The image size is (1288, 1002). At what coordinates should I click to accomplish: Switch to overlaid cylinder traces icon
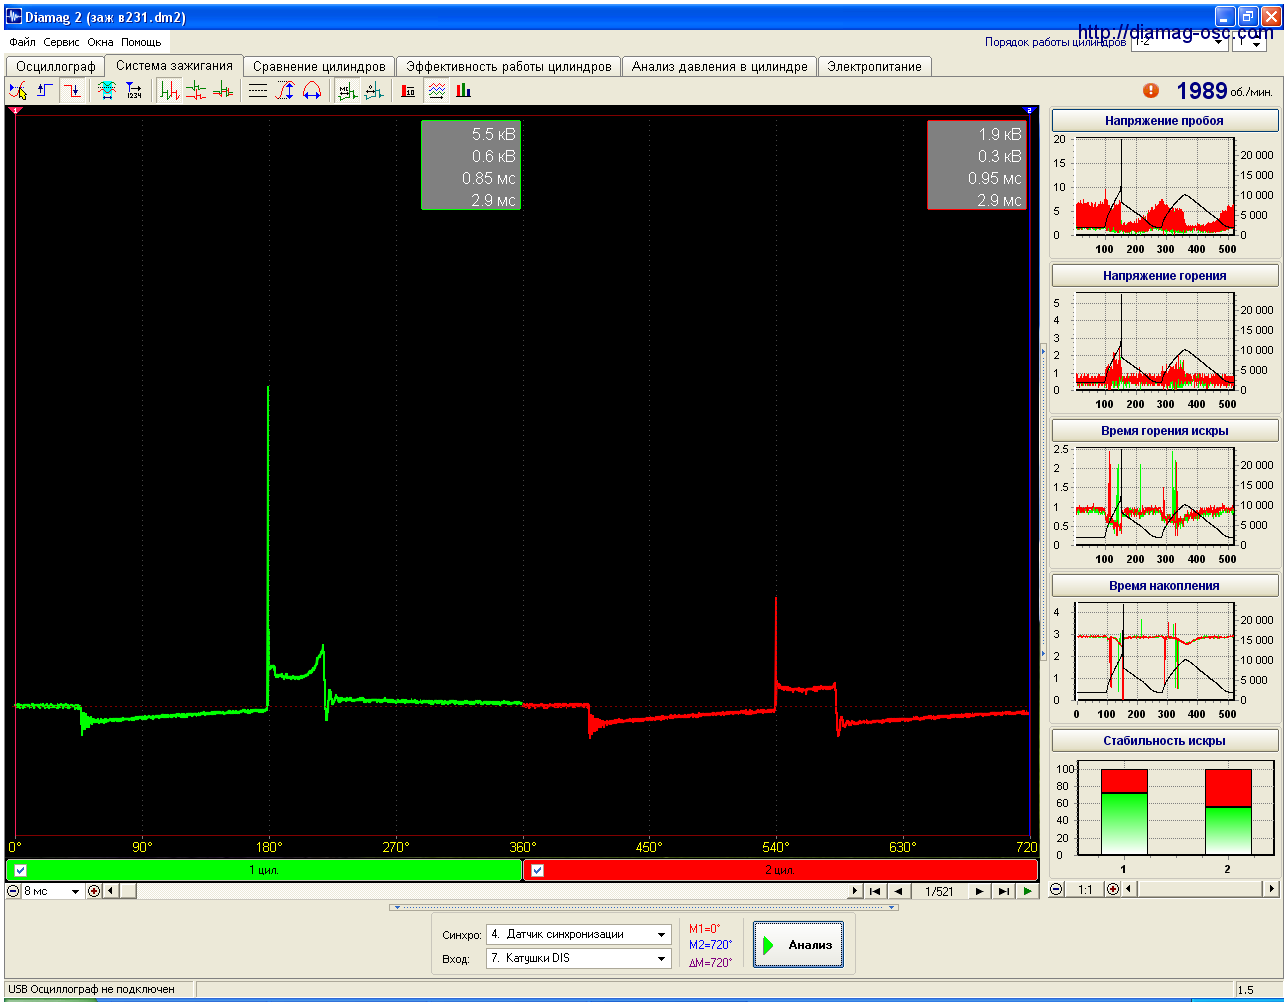(x=223, y=91)
